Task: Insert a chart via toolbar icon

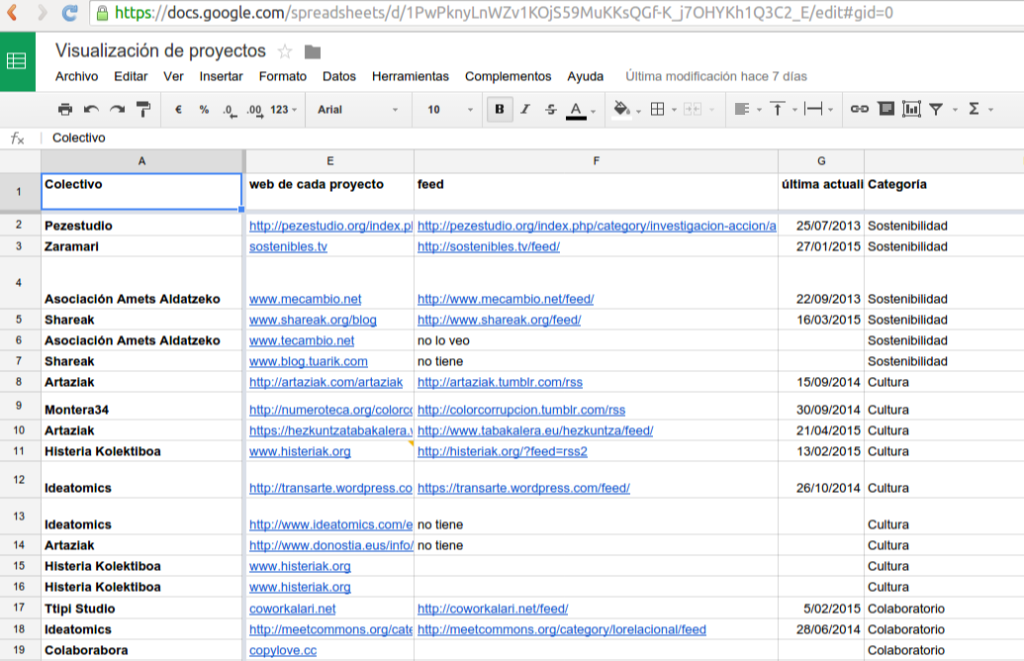Action: 911,109
